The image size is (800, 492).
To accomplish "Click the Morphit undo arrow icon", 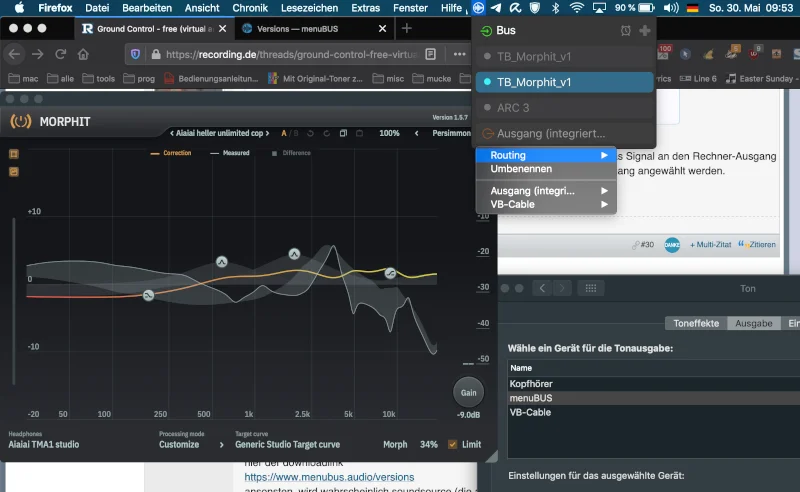I will coord(310,133).
